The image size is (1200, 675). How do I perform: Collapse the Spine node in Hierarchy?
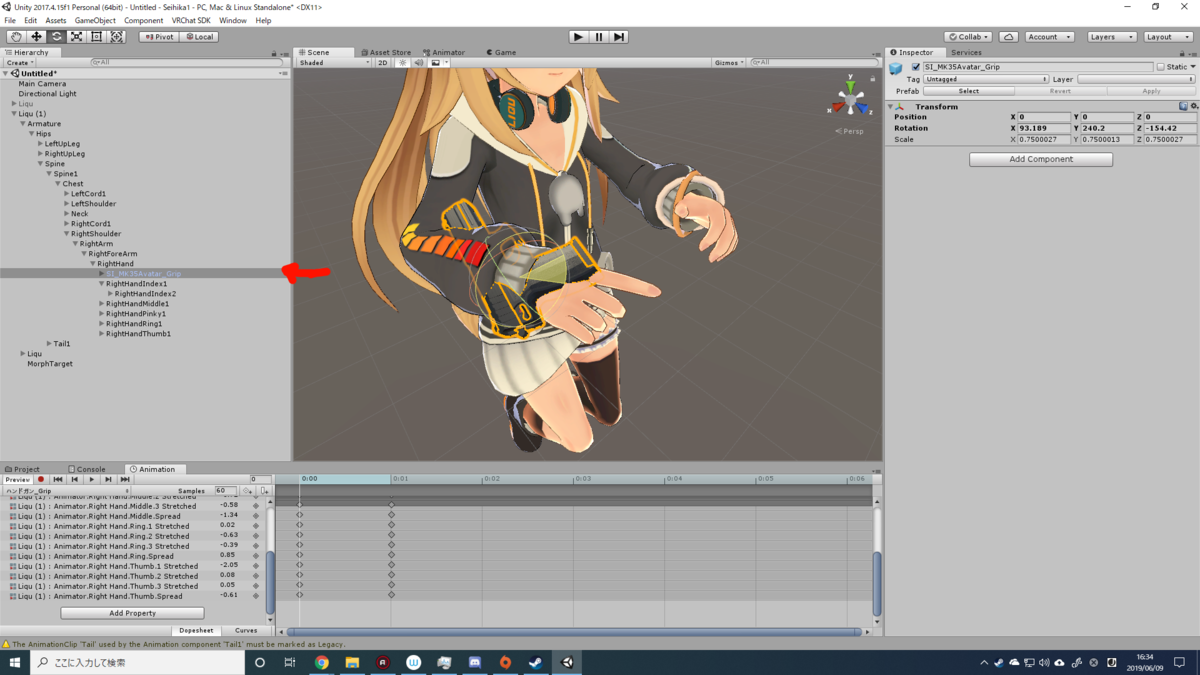tap(41, 164)
